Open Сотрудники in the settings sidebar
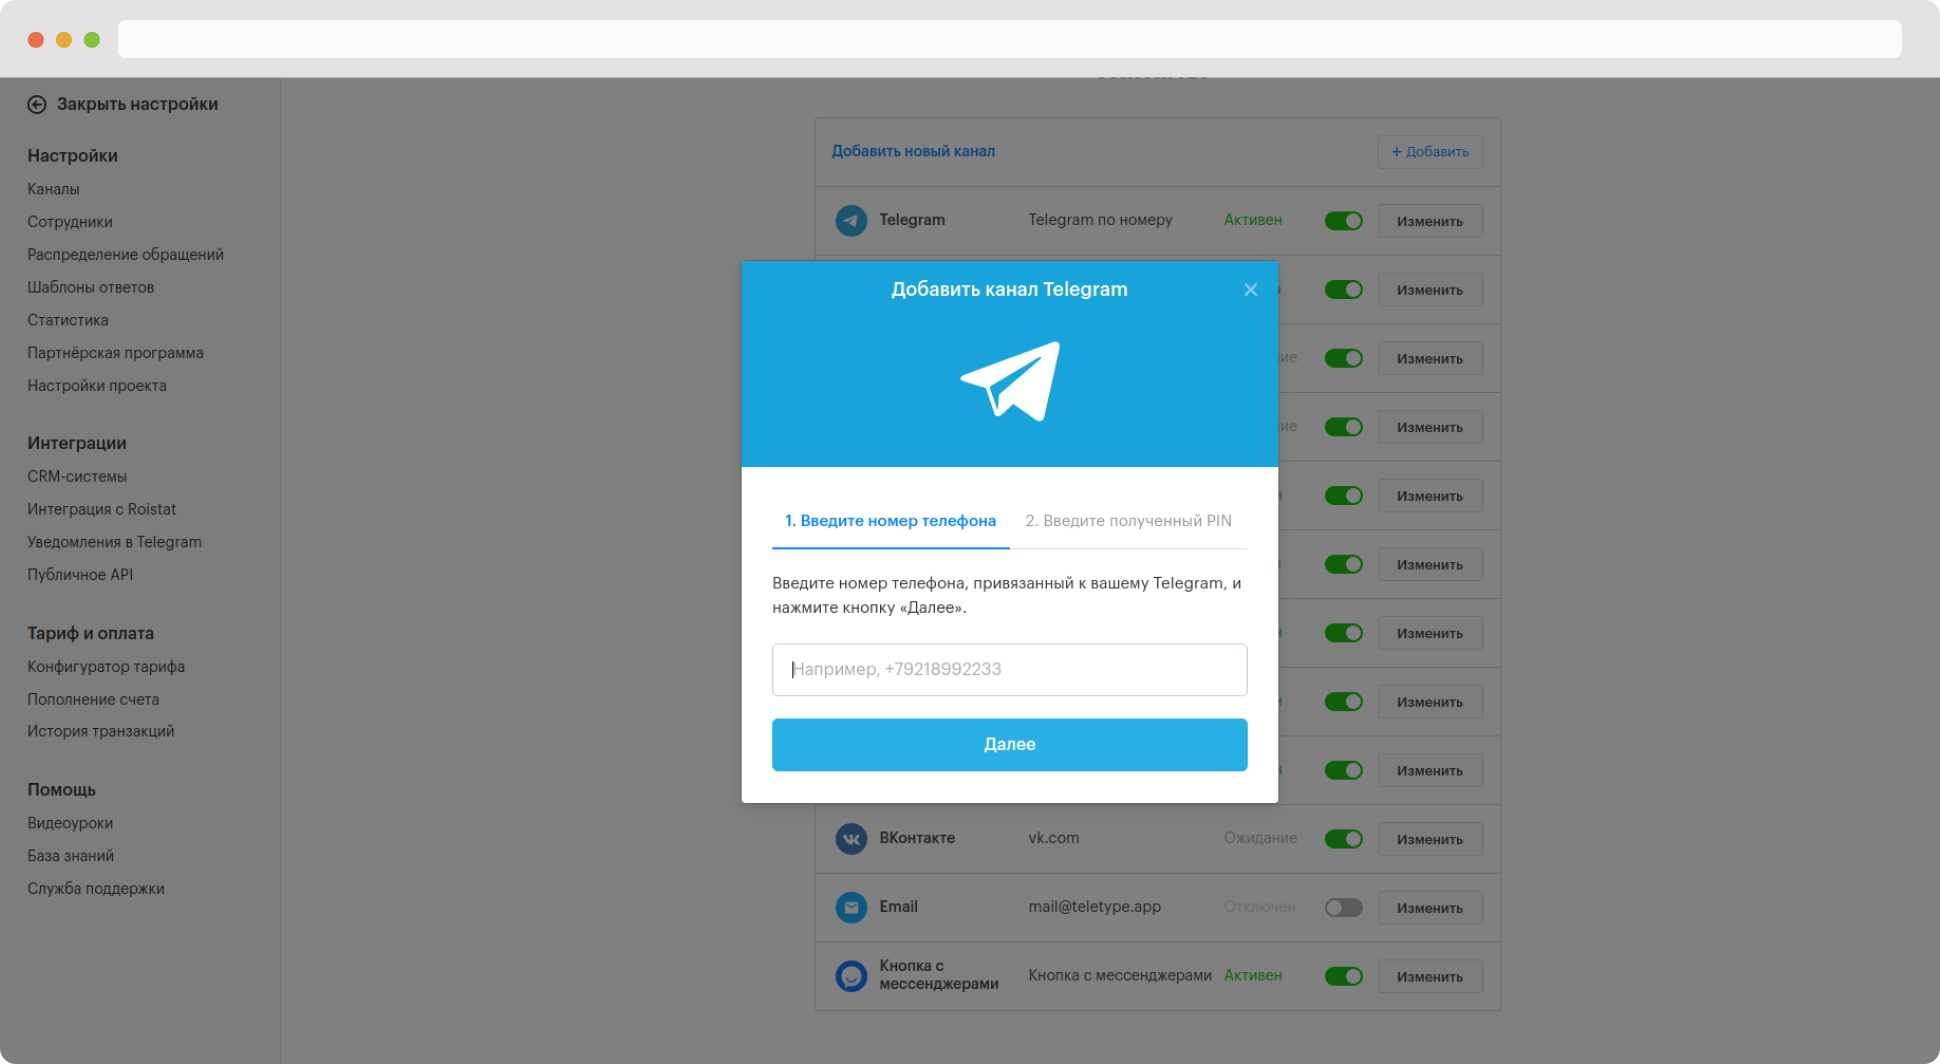The width and height of the screenshot is (1940, 1064). pyautogui.click(x=70, y=222)
